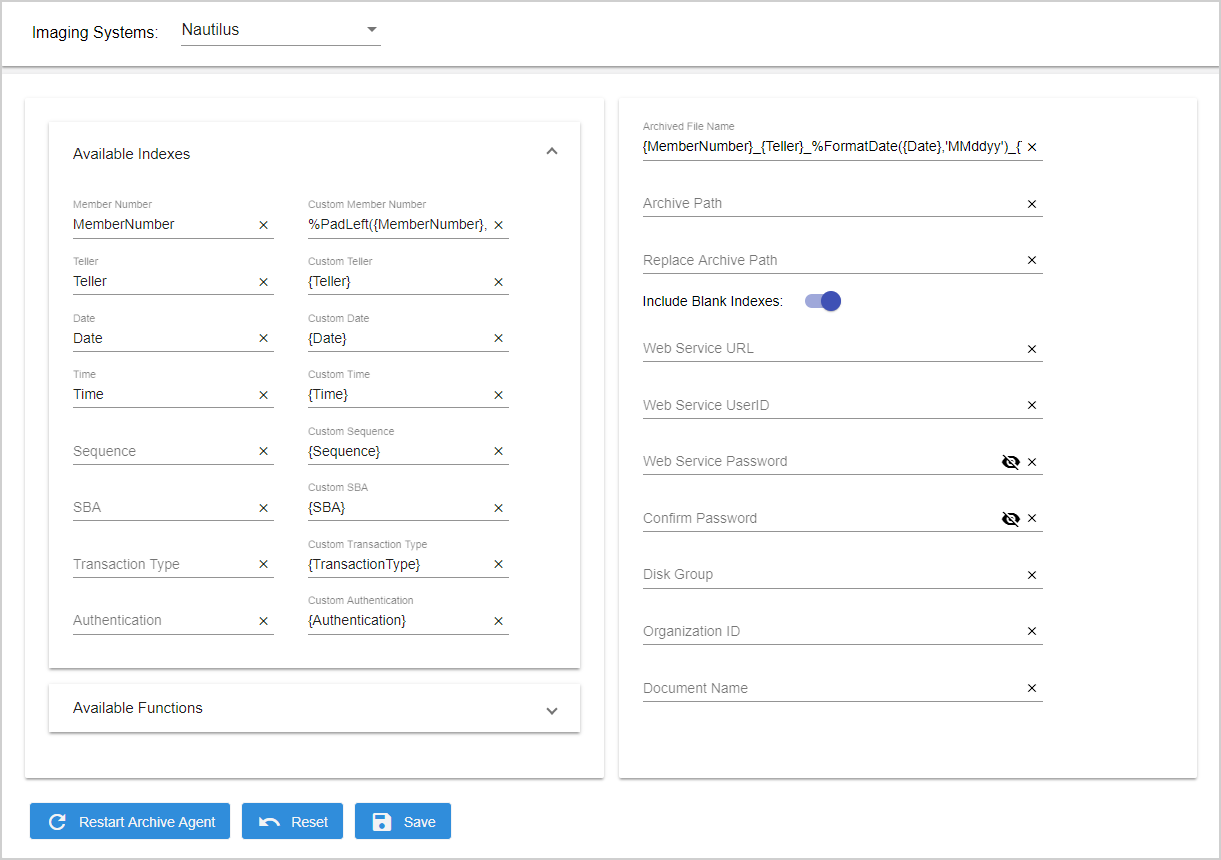Viewport: 1221px width, 860px height.
Task: Save the imaging system settings
Action: coord(403,821)
